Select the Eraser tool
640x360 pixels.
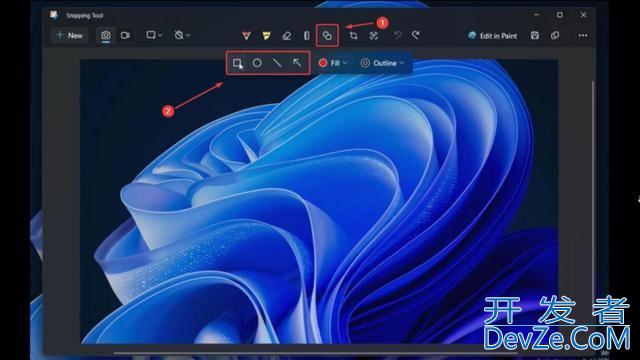pos(287,36)
